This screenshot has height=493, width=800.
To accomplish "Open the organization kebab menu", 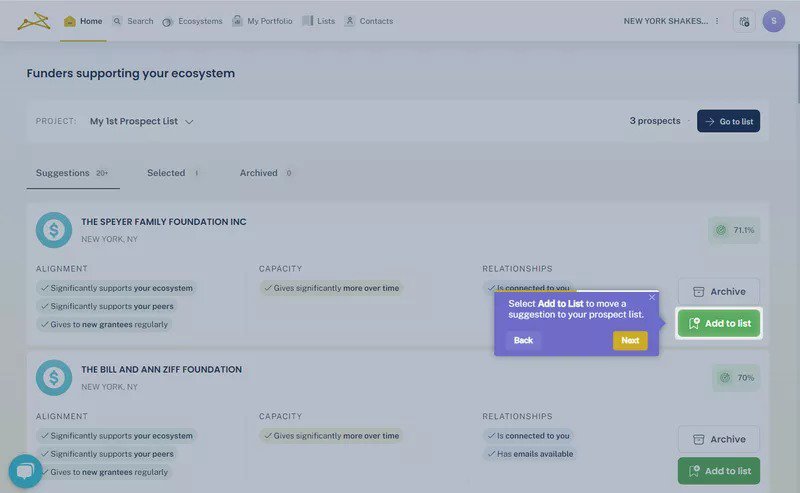I will pos(717,21).
